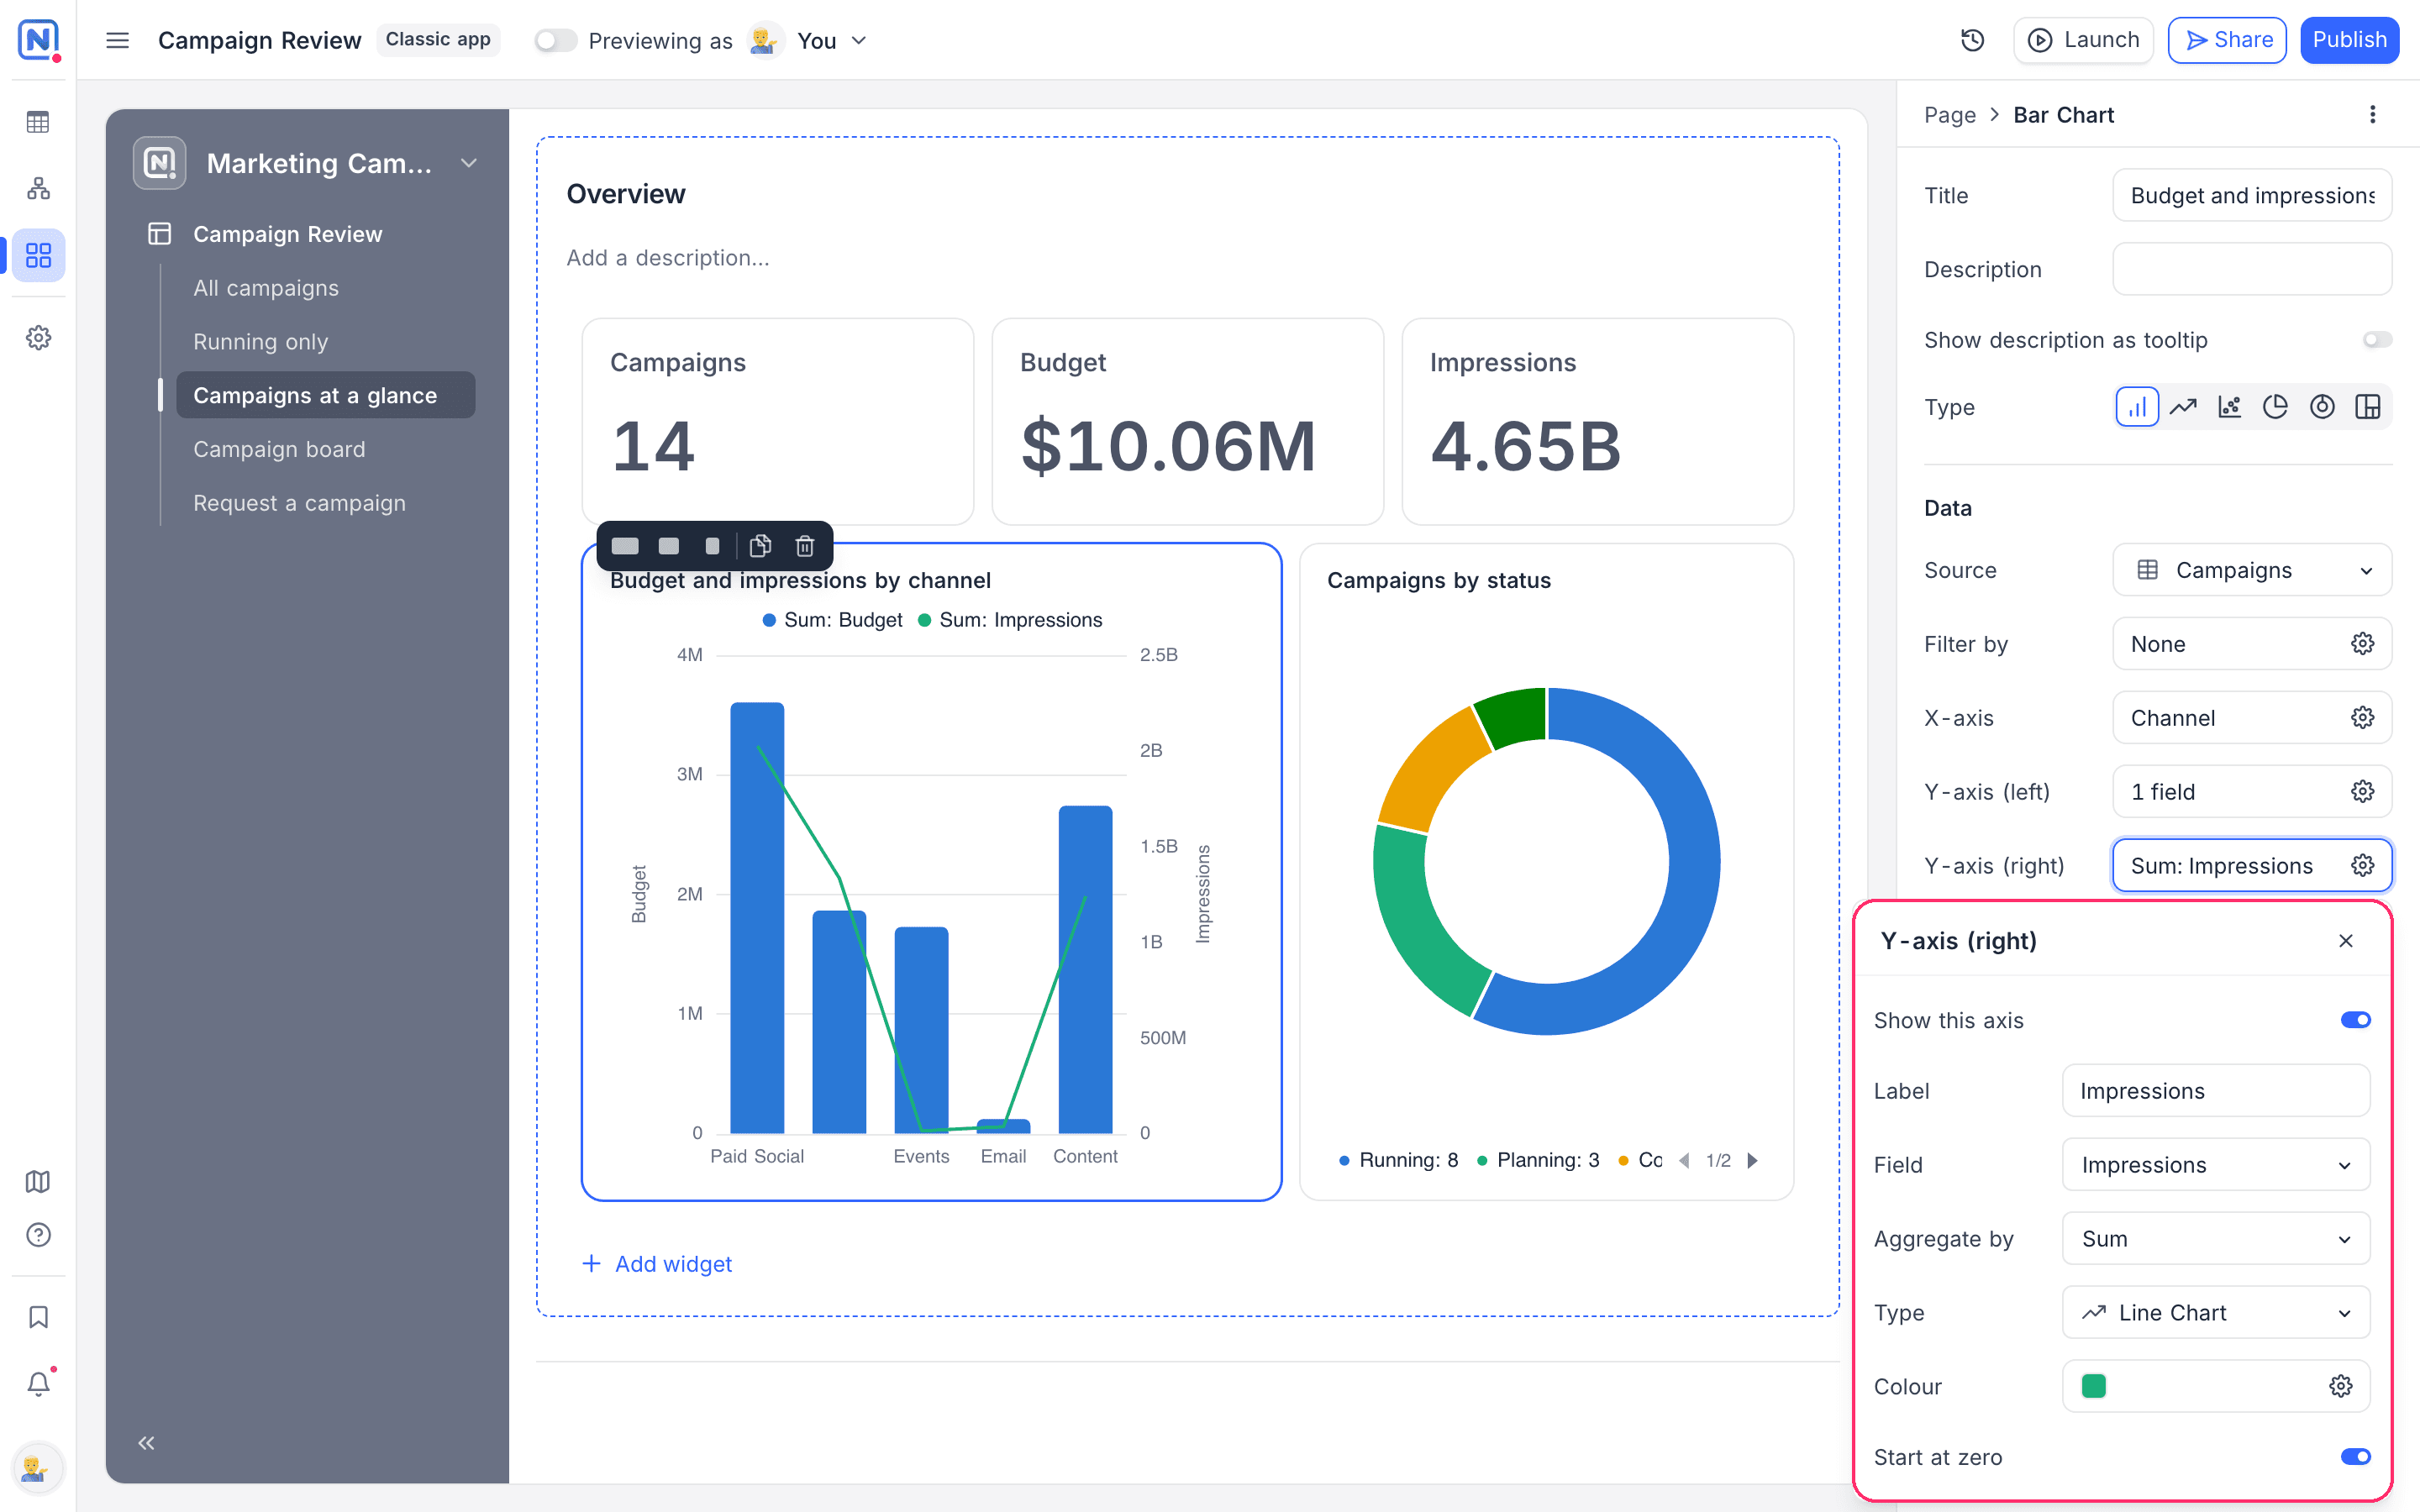Image resolution: width=2420 pixels, height=1512 pixels.
Task: Select the line chart type icon
Action: pos(2183,407)
